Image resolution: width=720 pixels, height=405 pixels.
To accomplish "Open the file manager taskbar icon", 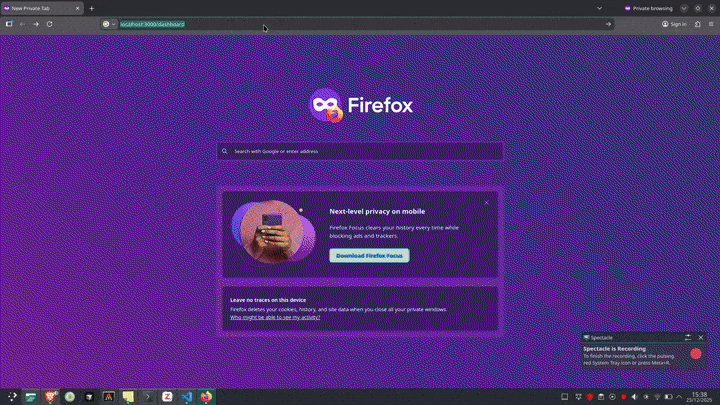I will click(31, 396).
